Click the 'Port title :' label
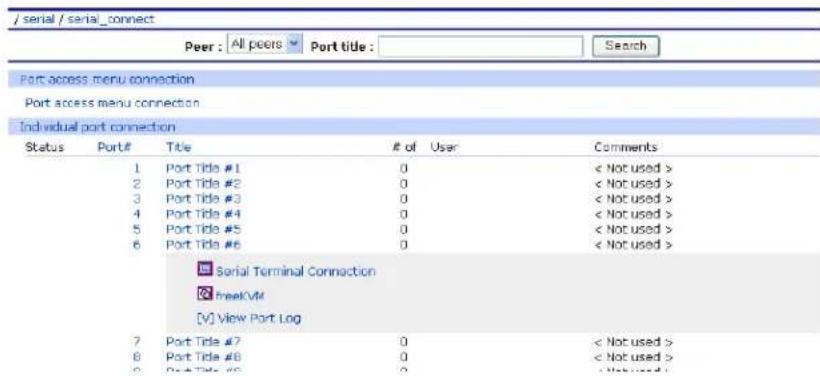820x376 pixels. pyautogui.click(x=342, y=47)
